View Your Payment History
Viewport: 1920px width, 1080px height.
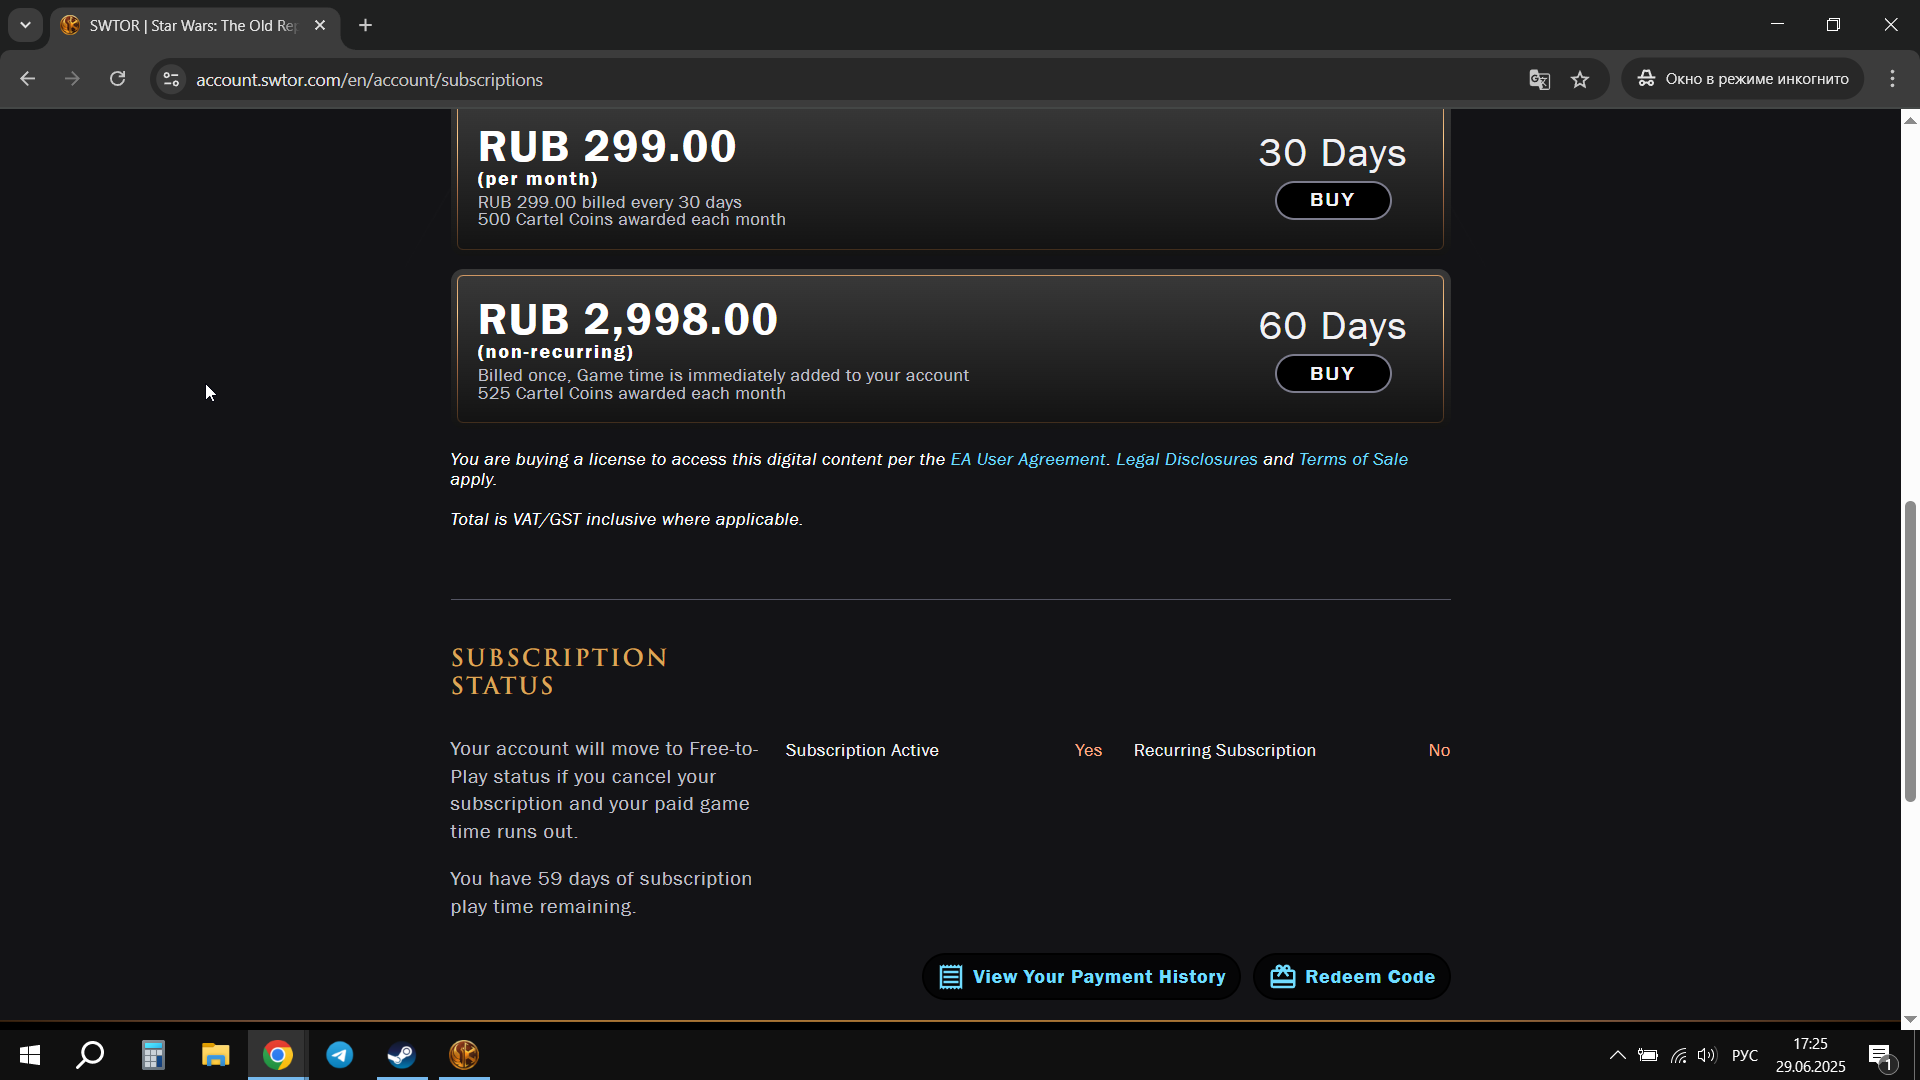point(1081,977)
